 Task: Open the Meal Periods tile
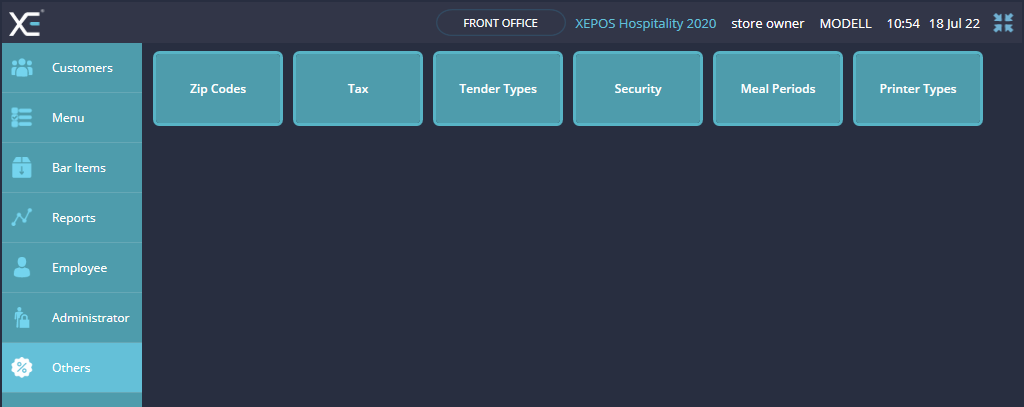(x=778, y=89)
